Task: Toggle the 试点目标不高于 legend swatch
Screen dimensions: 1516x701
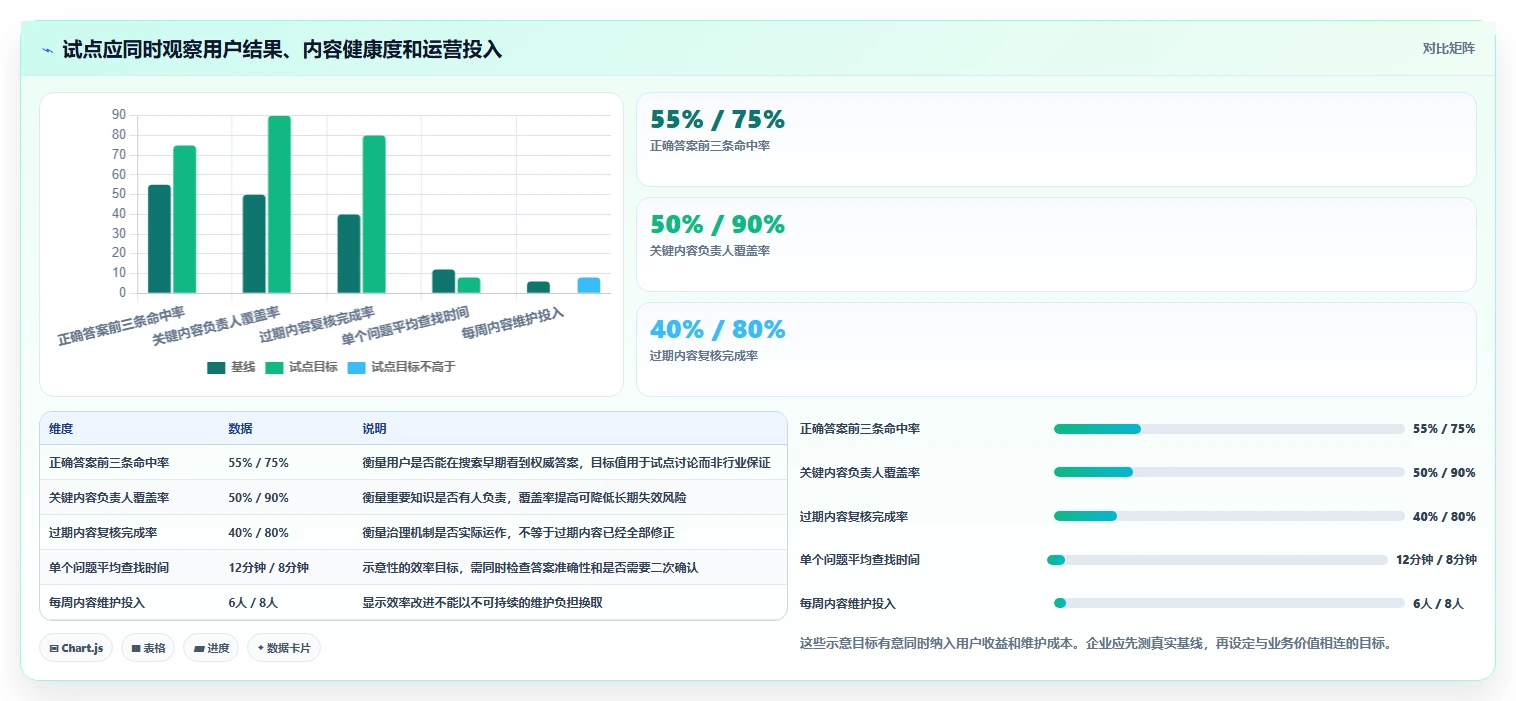Action: pos(357,367)
